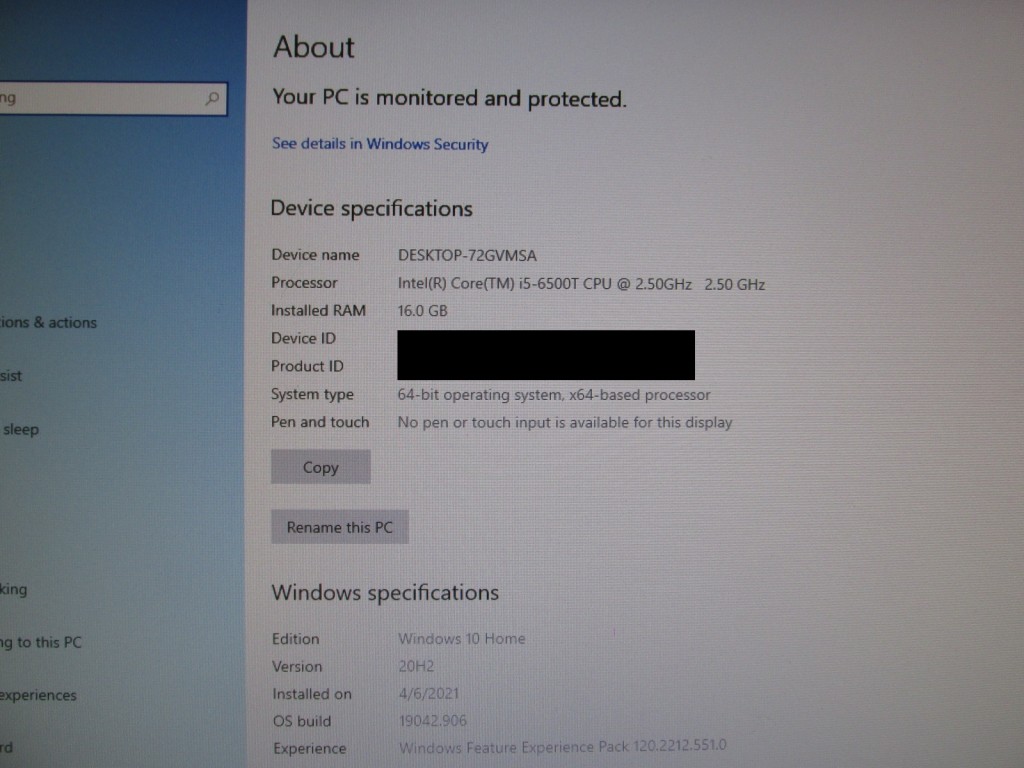This screenshot has height=768, width=1024.
Task: Click the About page heading
Action: pyautogui.click(x=314, y=47)
